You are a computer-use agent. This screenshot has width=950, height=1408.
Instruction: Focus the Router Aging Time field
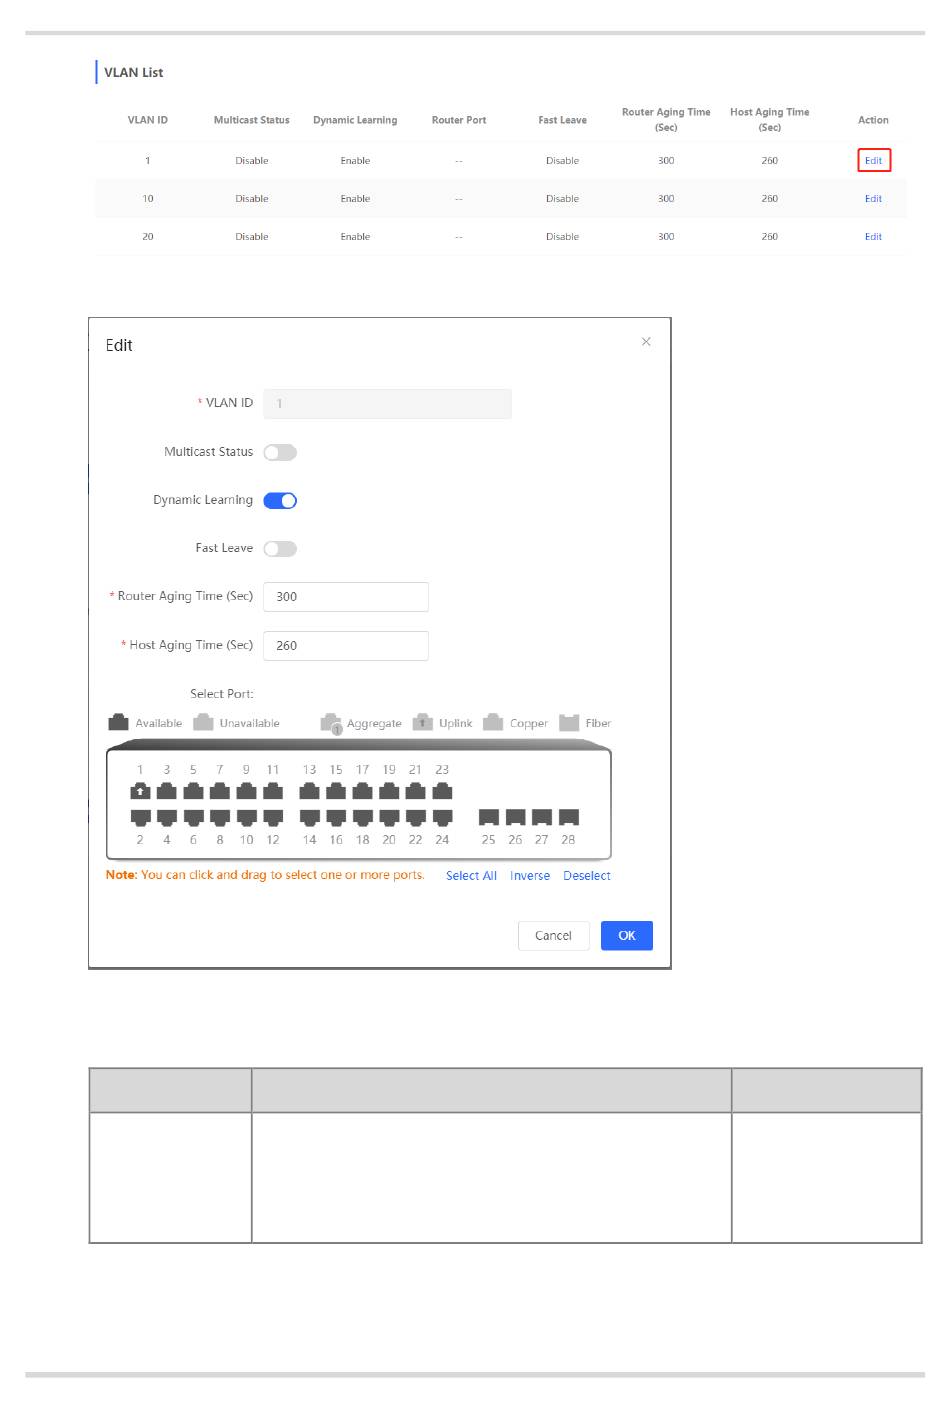[346, 597]
